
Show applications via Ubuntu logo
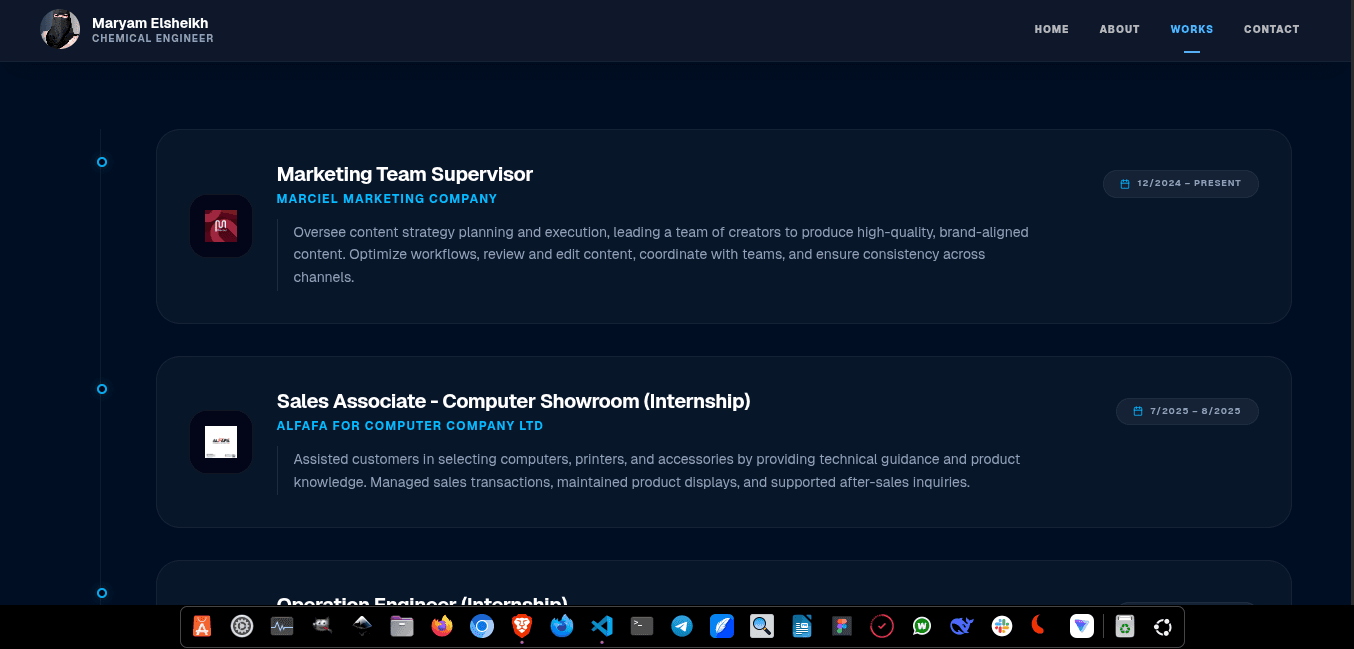[x=1163, y=627]
